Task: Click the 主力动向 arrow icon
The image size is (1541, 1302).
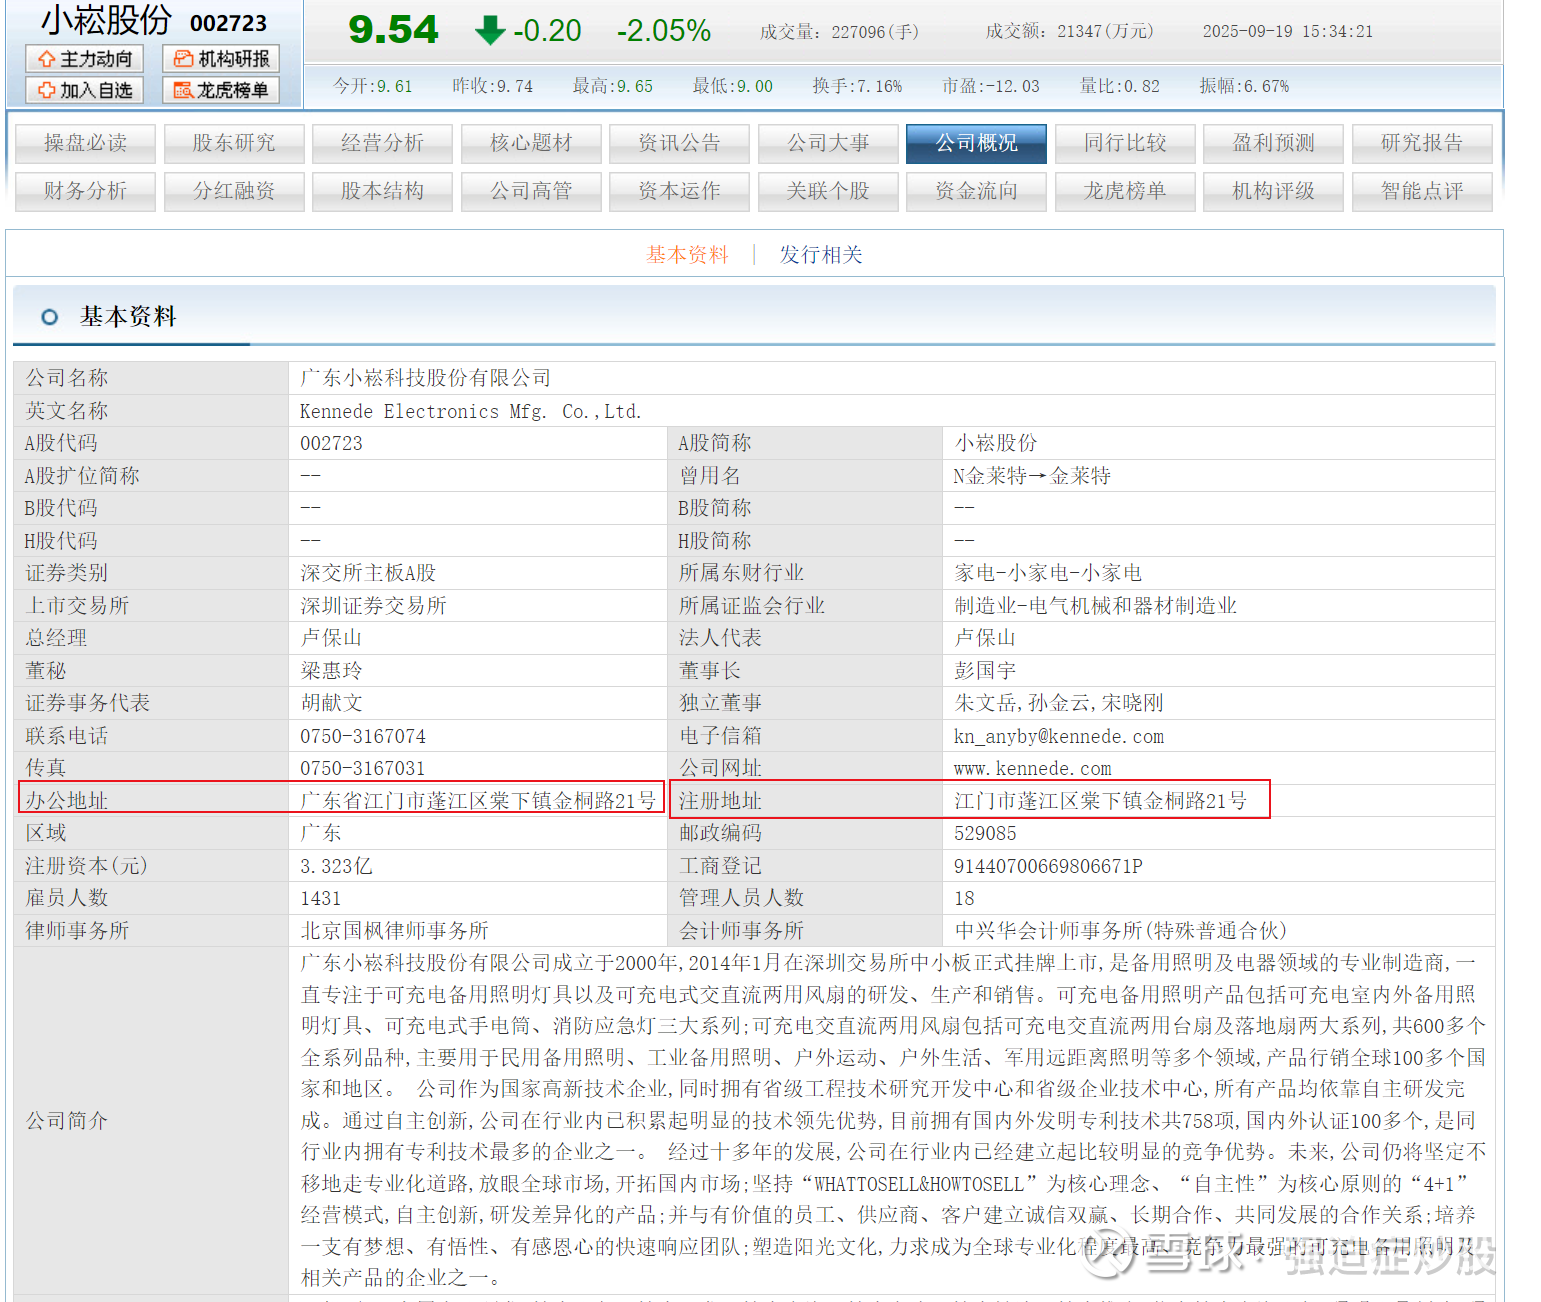Action: coord(46,59)
